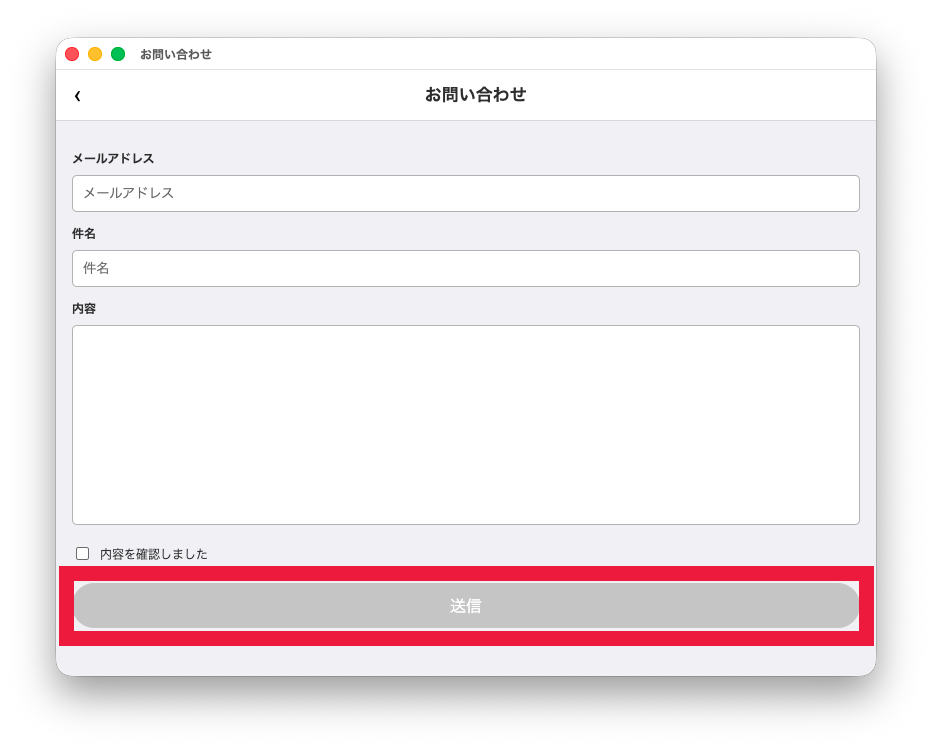Screen dimensions: 932x744
Task: Click the 内容 field label
Action: [x=84, y=308]
